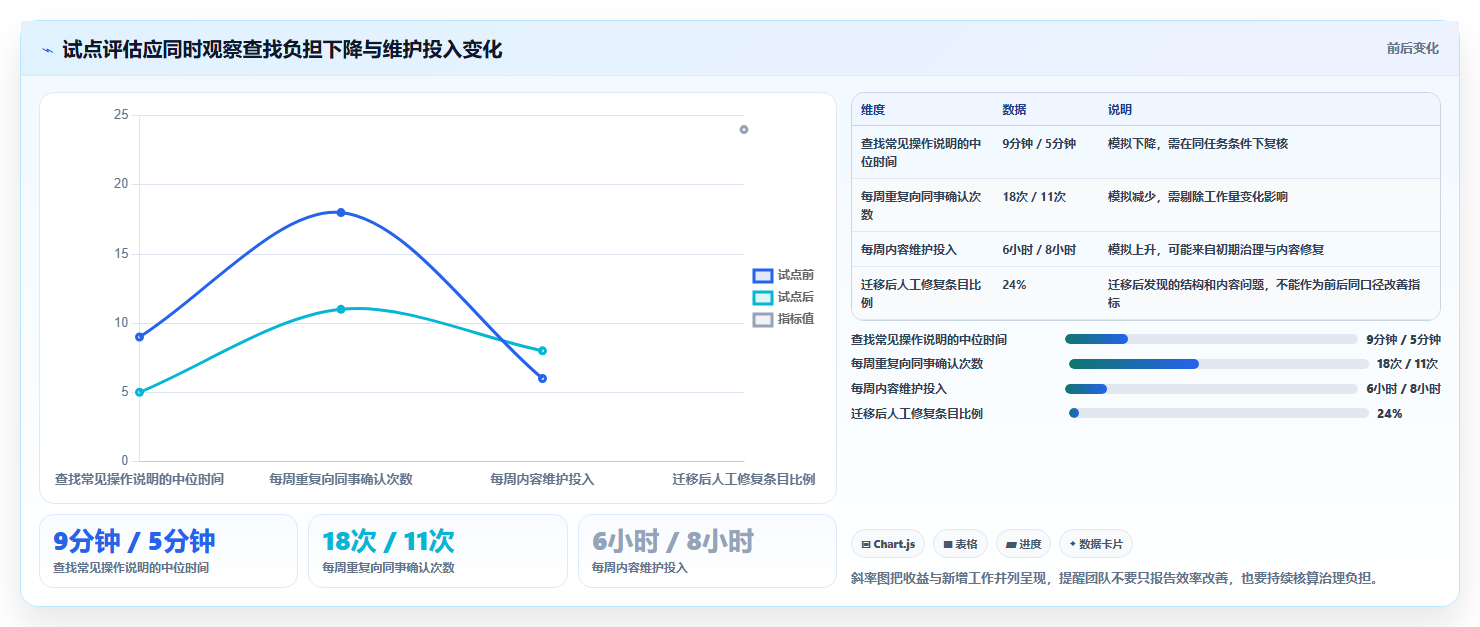1480x627 pixels.
Task: Click the 试点后 data point at value 5
Action: [x=139, y=392]
